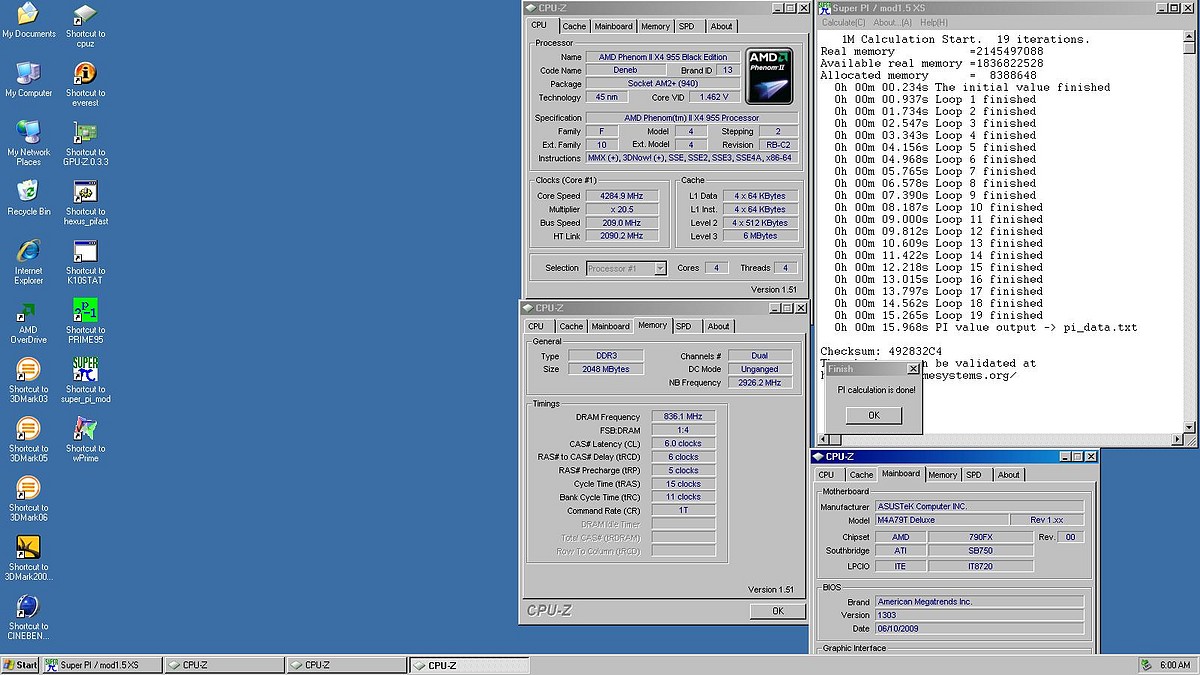Screen dimensions: 1200x675
Task: Open Shortcut to 3DMark03 icon
Action: click(29, 380)
